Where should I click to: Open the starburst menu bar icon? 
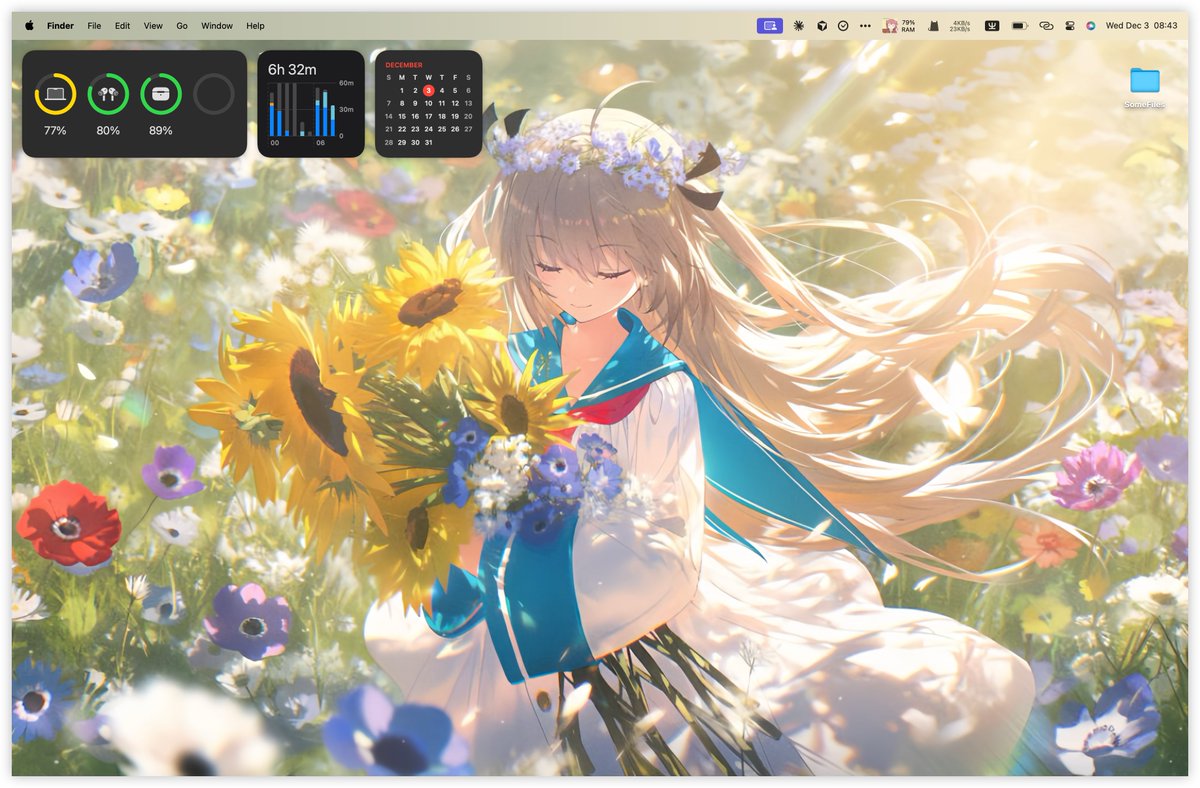[x=798, y=26]
